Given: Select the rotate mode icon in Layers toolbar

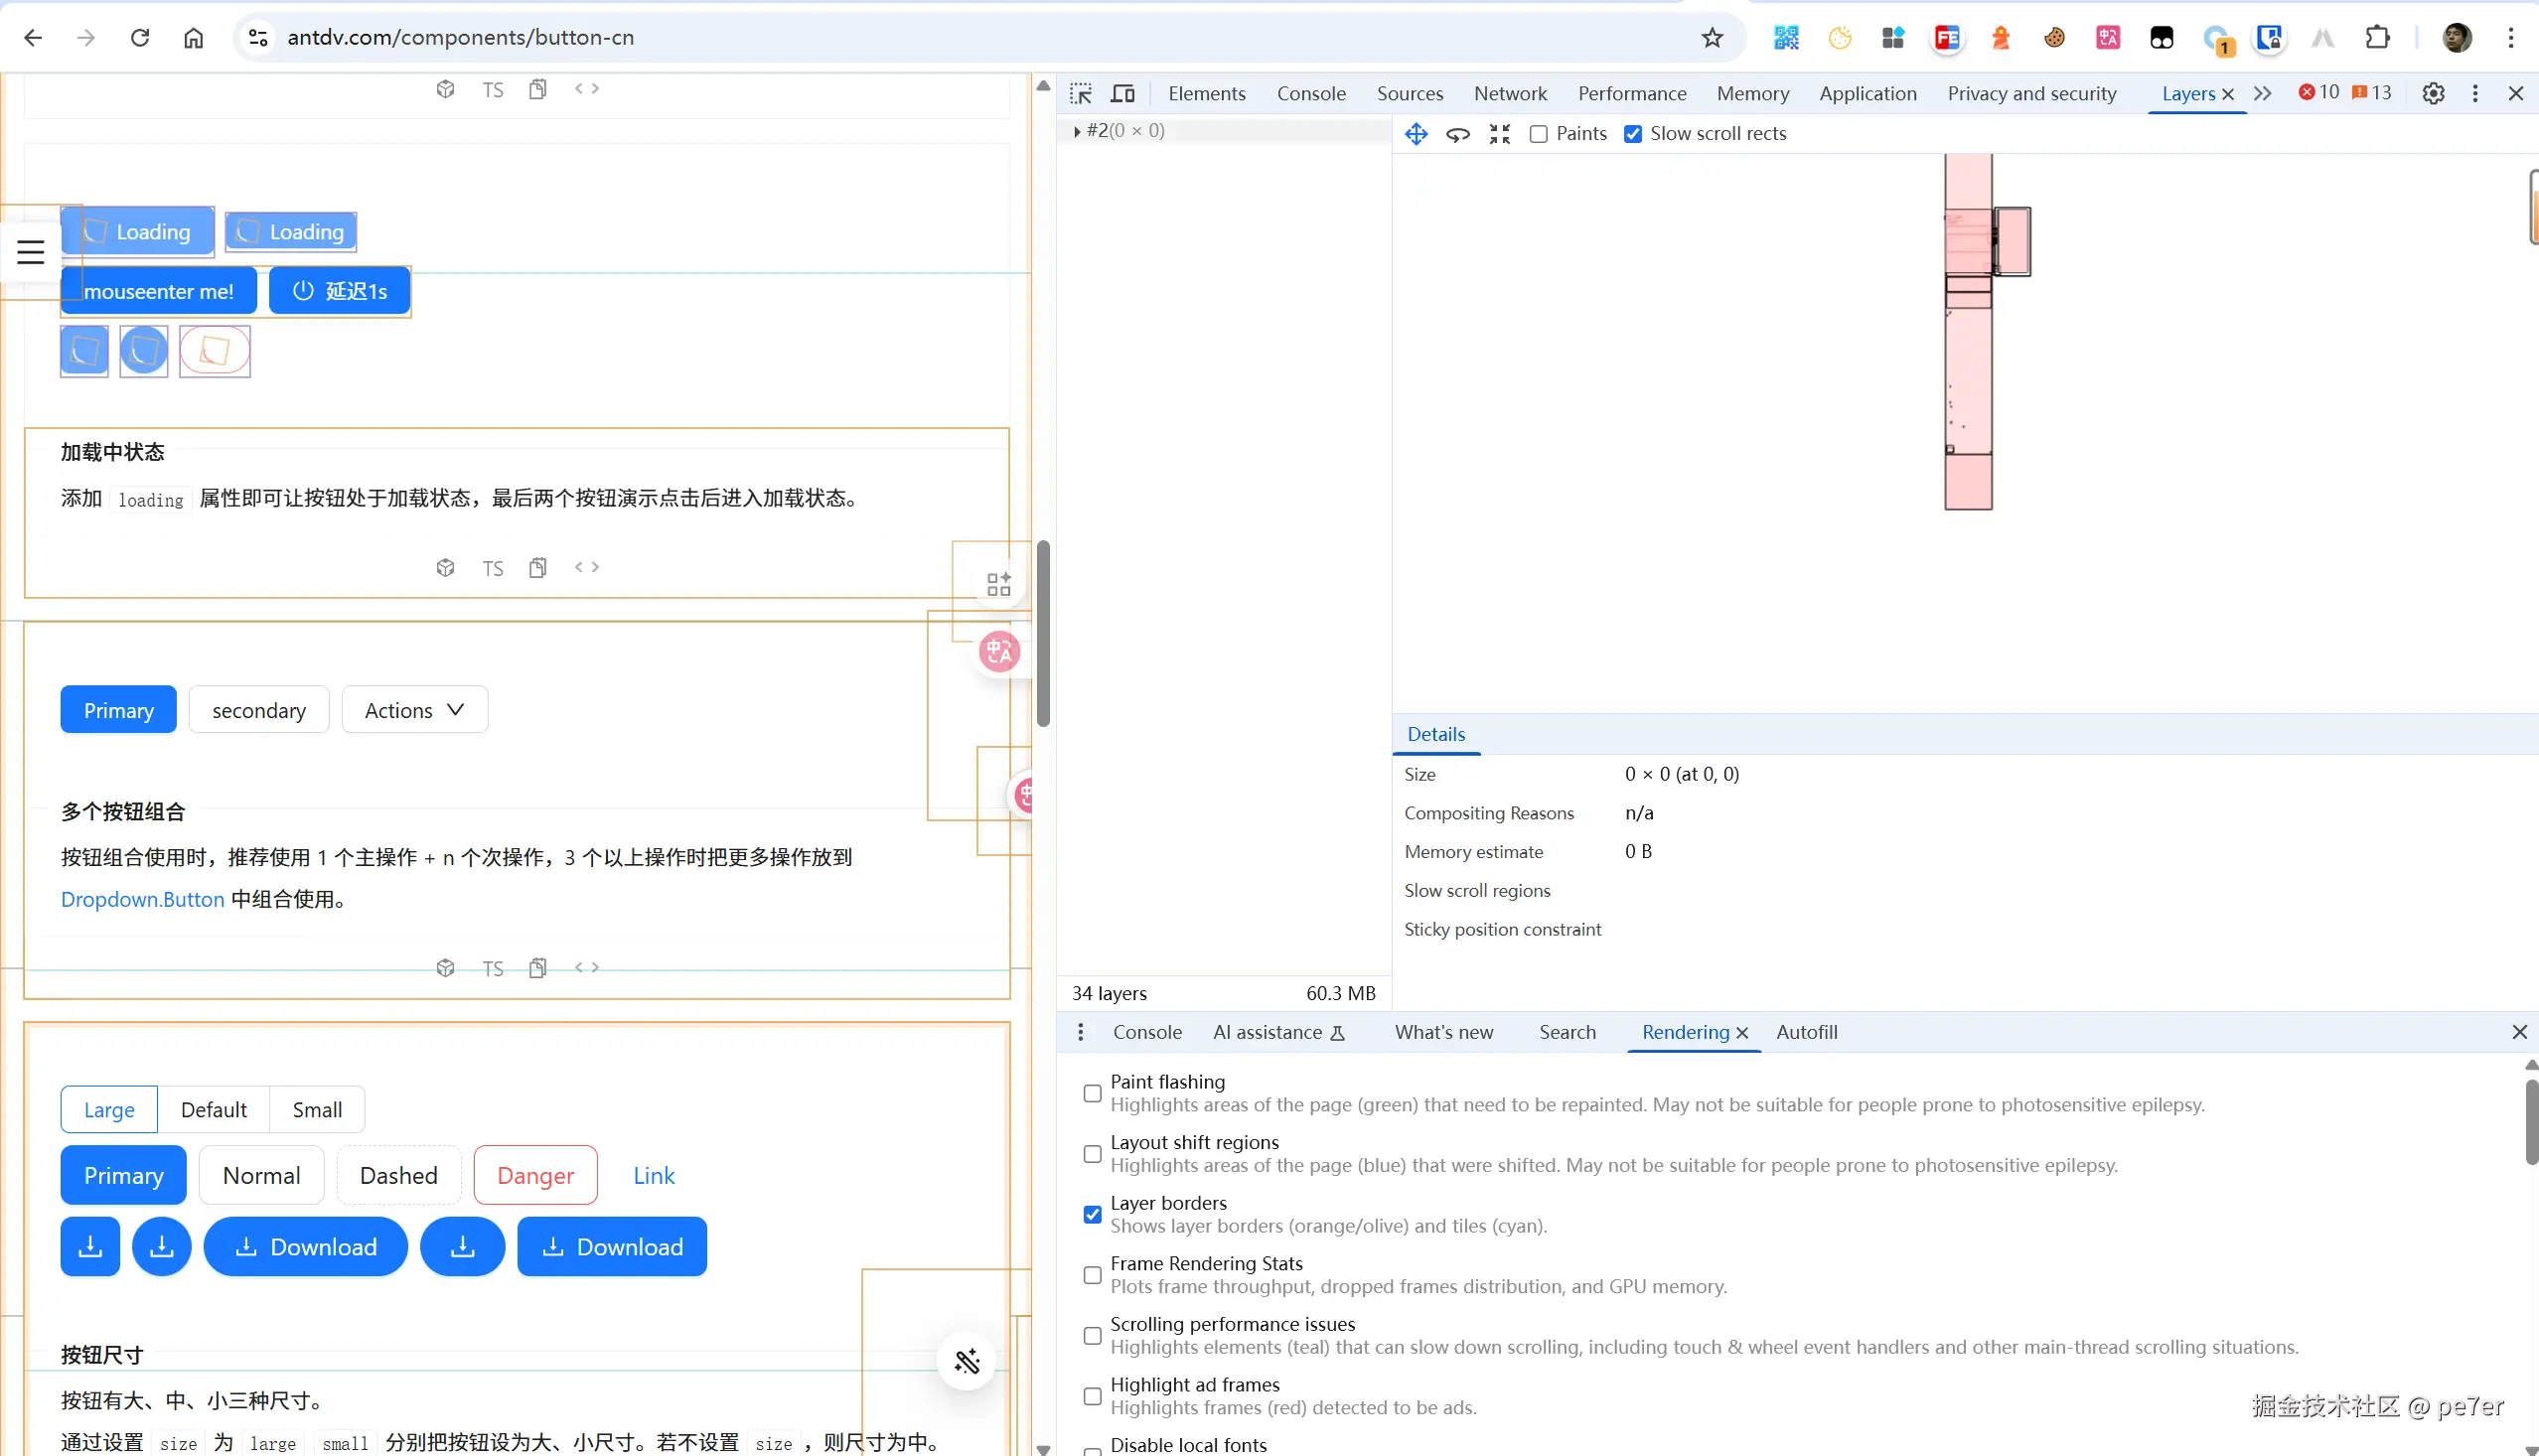Looking at the screenshot, I should (x=1457, y=134).
